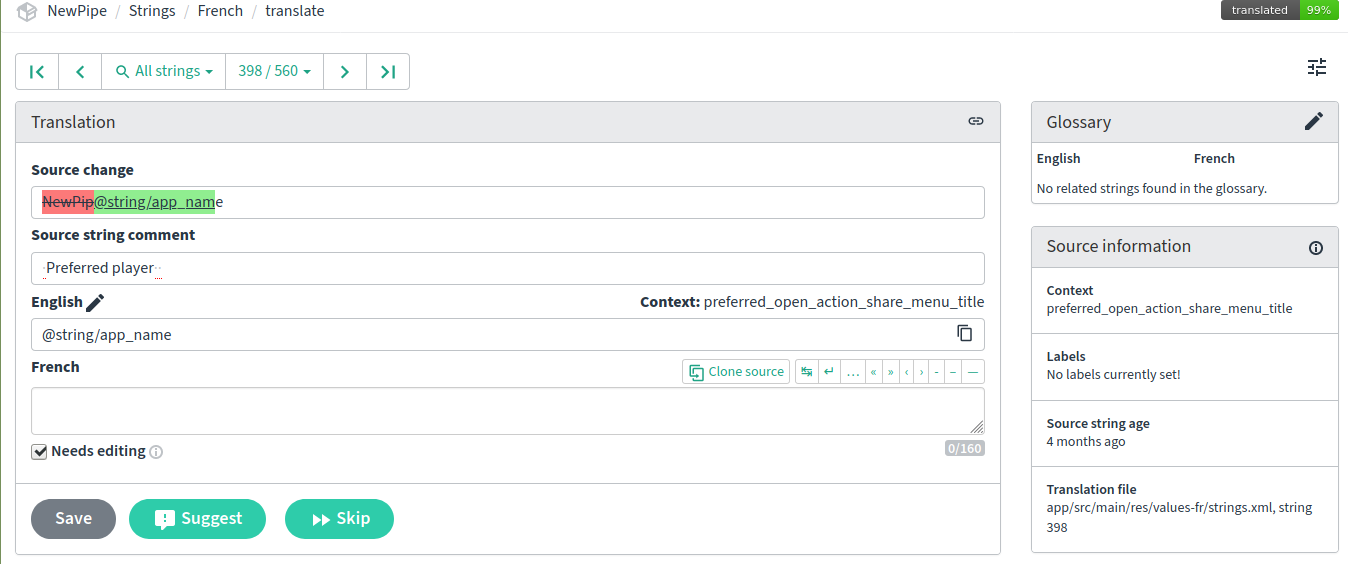Open the Strings component breadcrumb

click(x=152, y=11)
